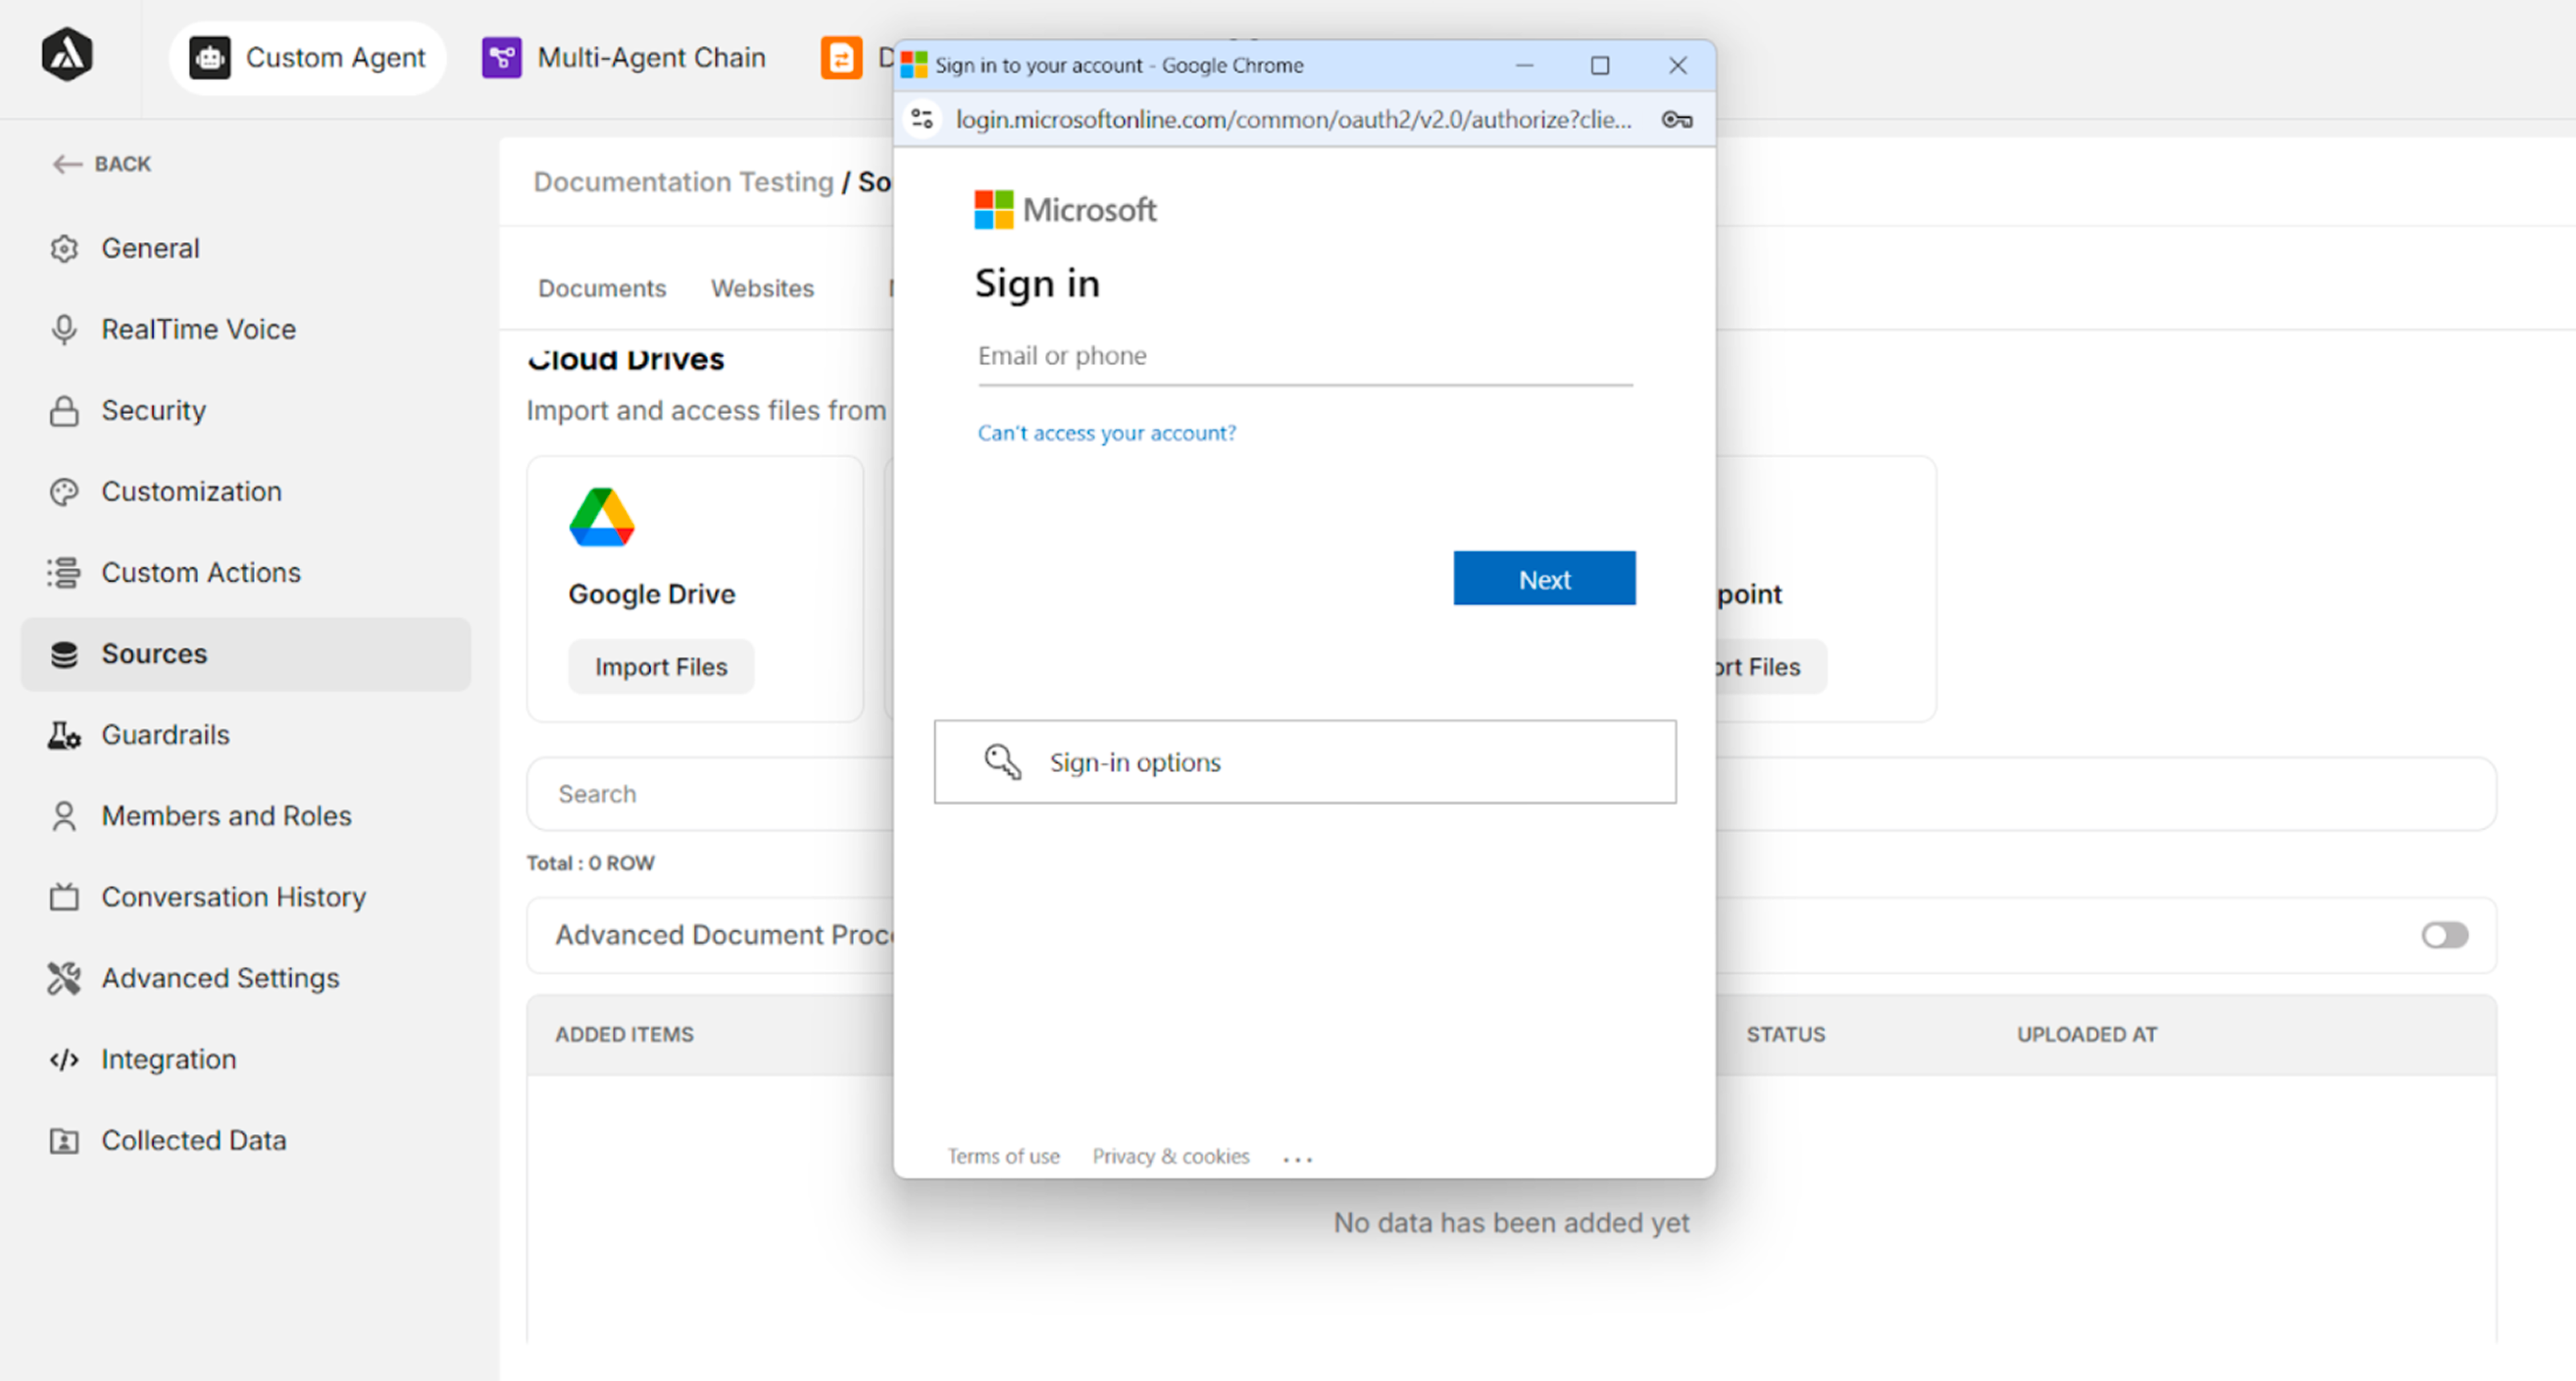Screen dimensions: 2576x1381
Task: Open the Guardrails section
Action: point(165,734)
